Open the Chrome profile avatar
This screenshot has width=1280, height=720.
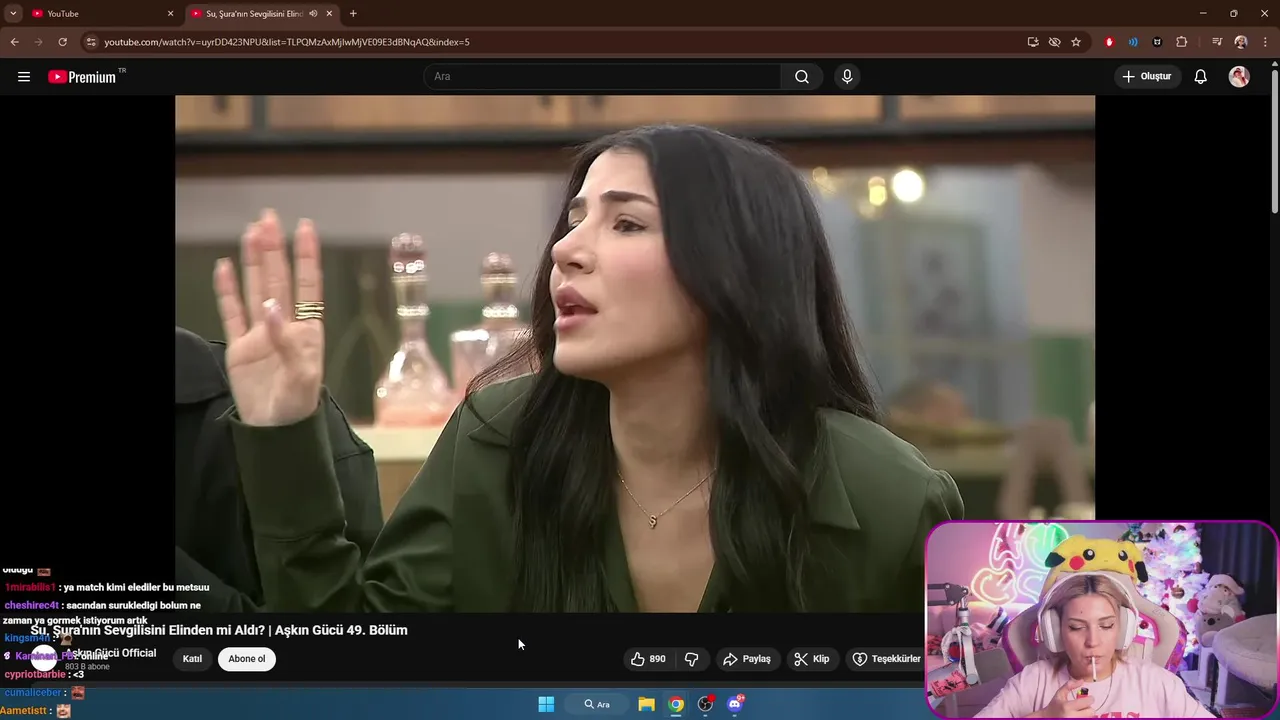pyautogui.click(x=1241, y=42)
